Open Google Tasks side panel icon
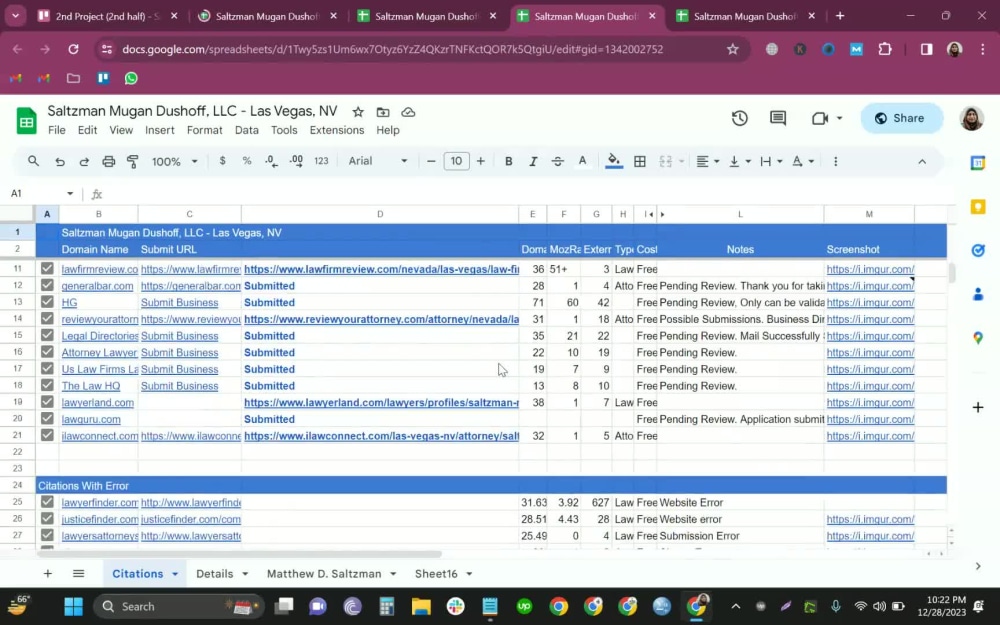 tap(978, 251)
